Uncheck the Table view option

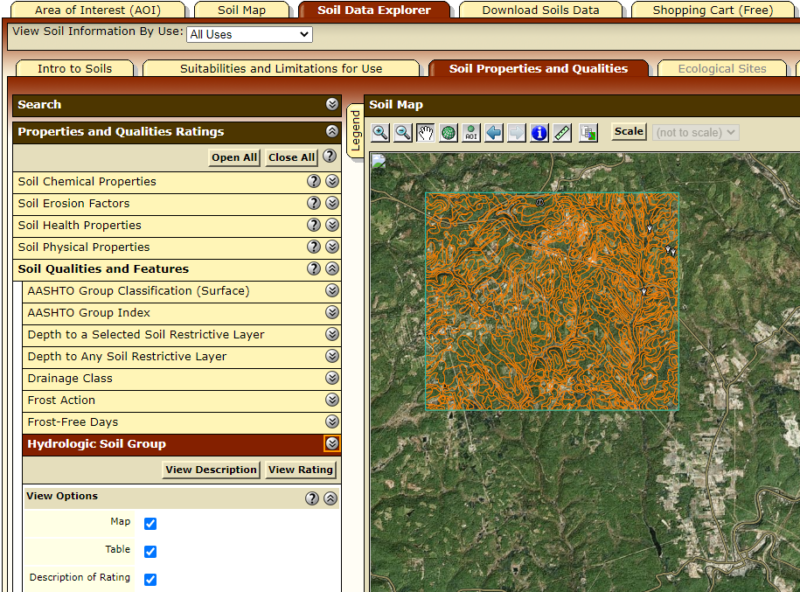tap(150, 550)
